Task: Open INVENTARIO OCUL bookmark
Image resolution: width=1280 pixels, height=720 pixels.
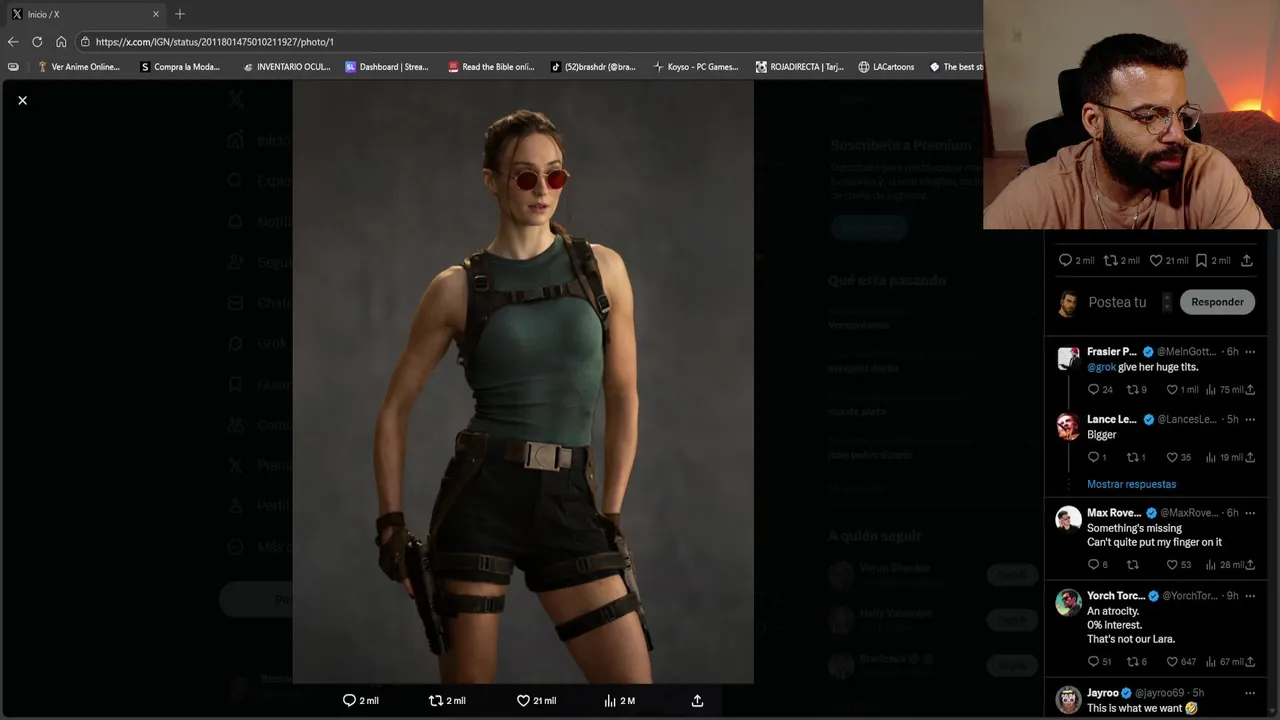Action: (x=286, y=67)
